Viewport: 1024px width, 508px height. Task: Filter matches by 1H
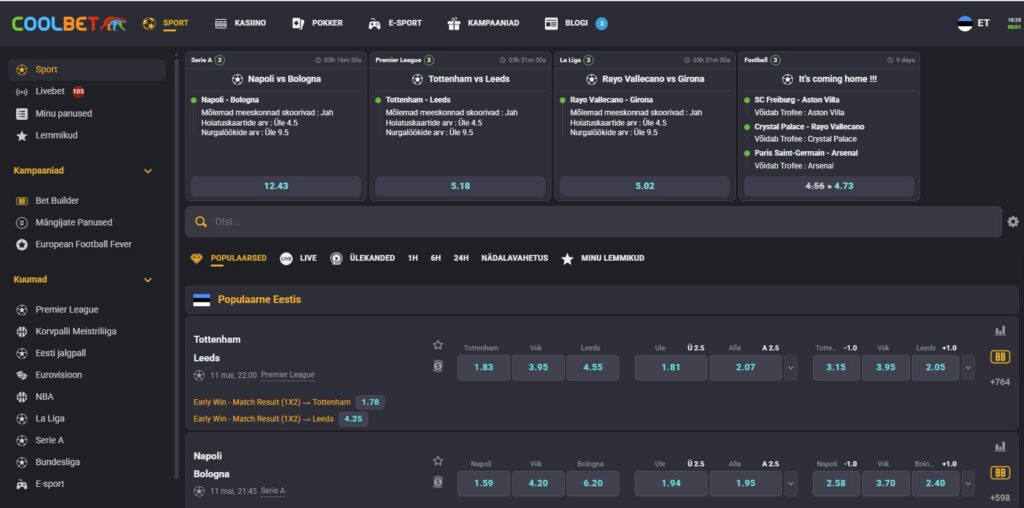pyautogui.click(x=413, y=258)
